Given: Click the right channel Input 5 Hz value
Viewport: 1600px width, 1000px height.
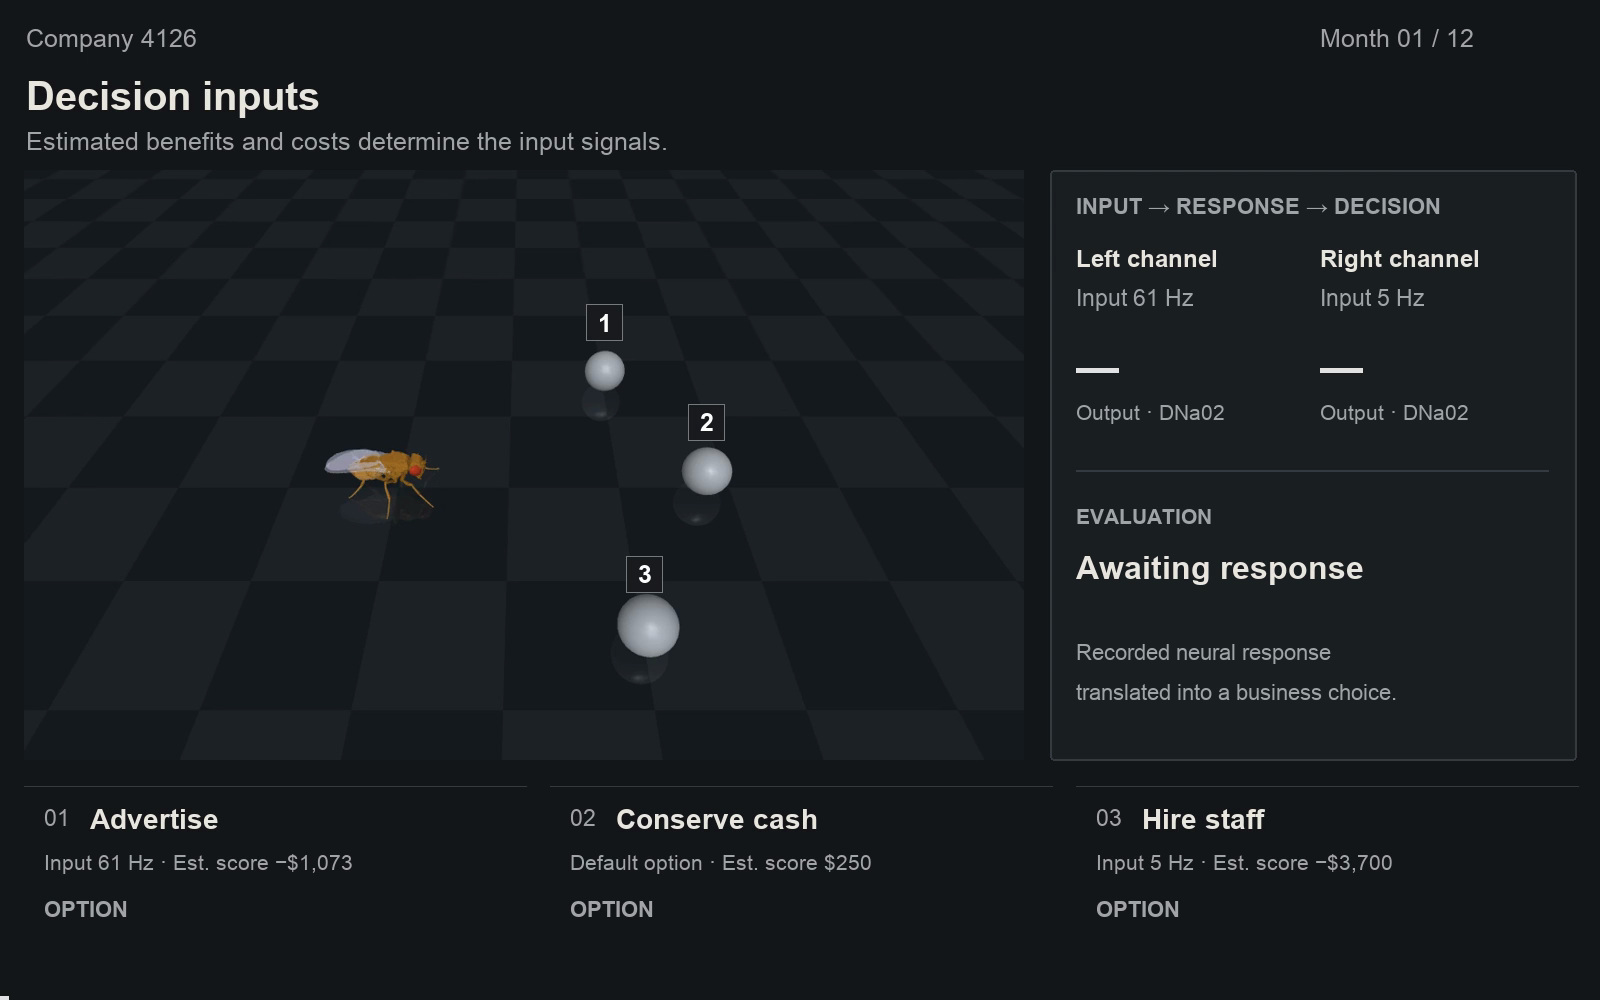Looking at the screenshot, I should point(1372,298).
